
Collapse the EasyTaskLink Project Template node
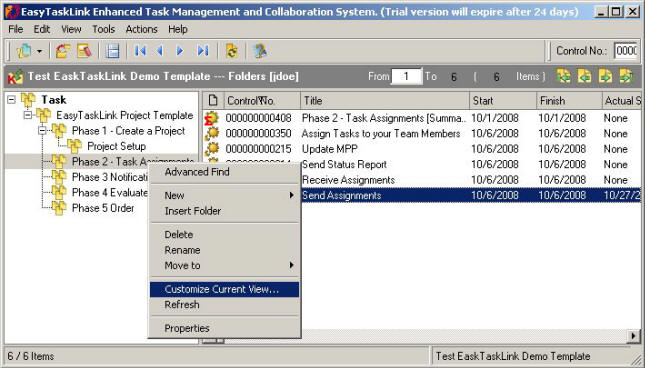(27, 115)
